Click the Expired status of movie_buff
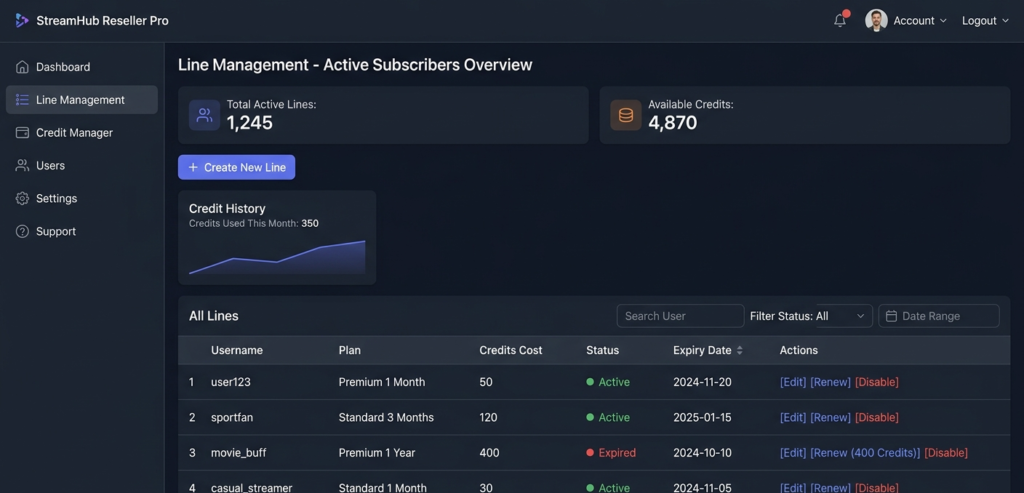1024x493 pixels. click(611, 453)
